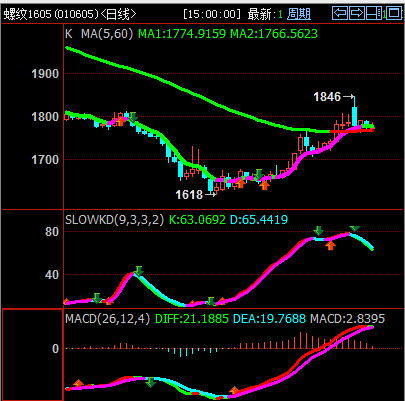Click the 螺纹1605 contract title

tap(27, 14)
